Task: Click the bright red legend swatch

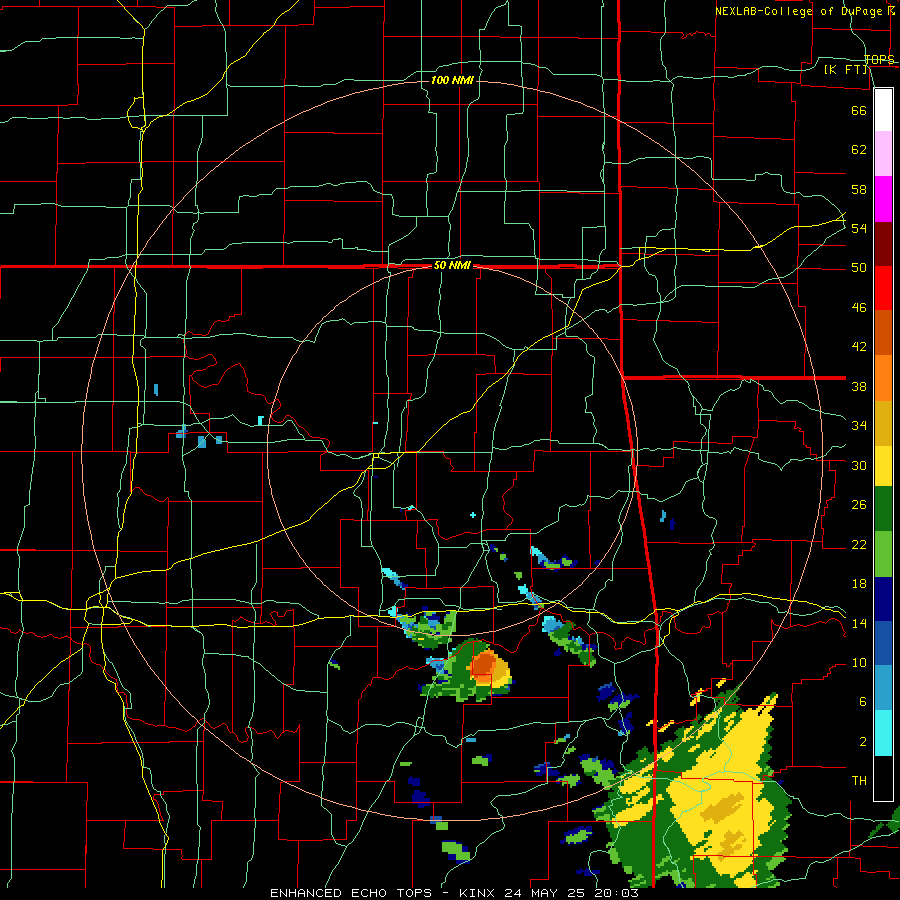Action: point(883,288)
